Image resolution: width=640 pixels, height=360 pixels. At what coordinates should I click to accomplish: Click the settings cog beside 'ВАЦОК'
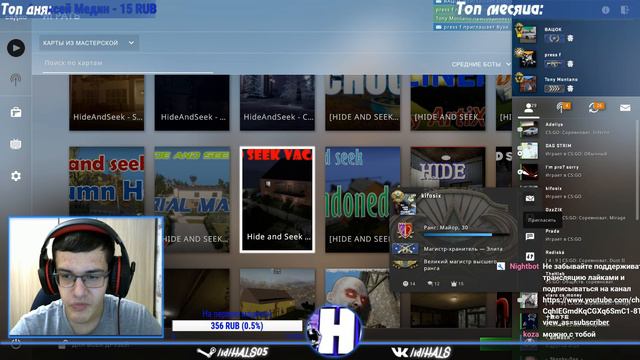tap(570, 38)
